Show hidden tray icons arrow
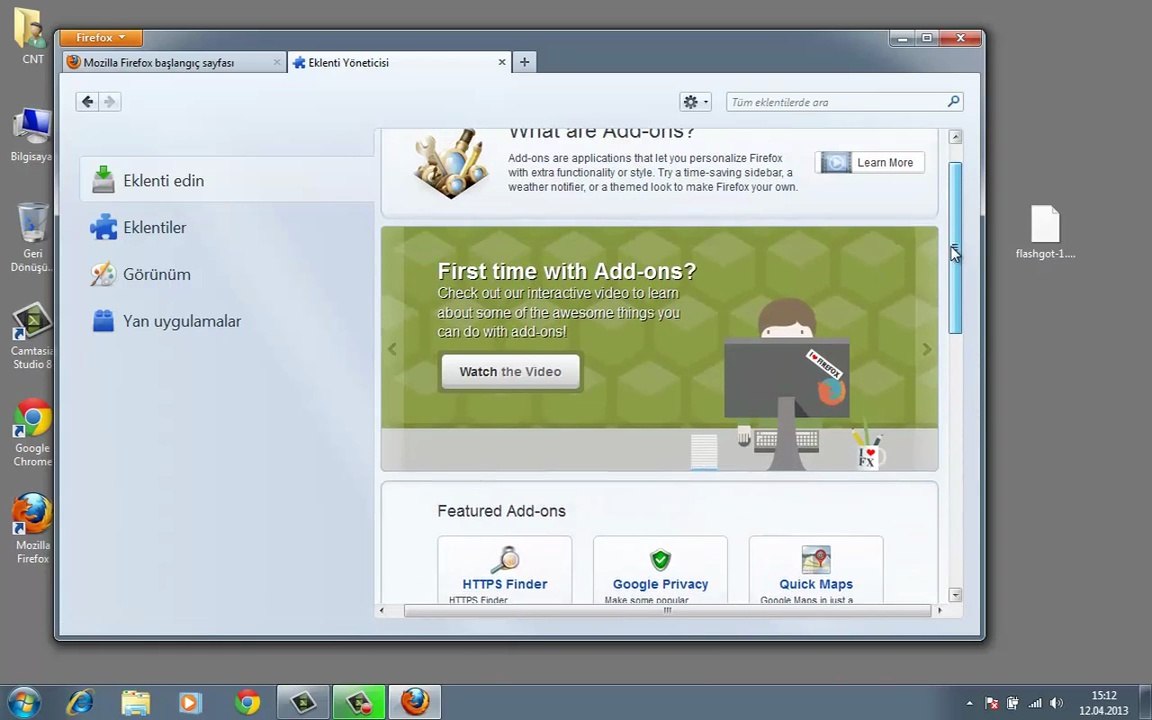Viewport: 1152px width, 720px height. 969,703
